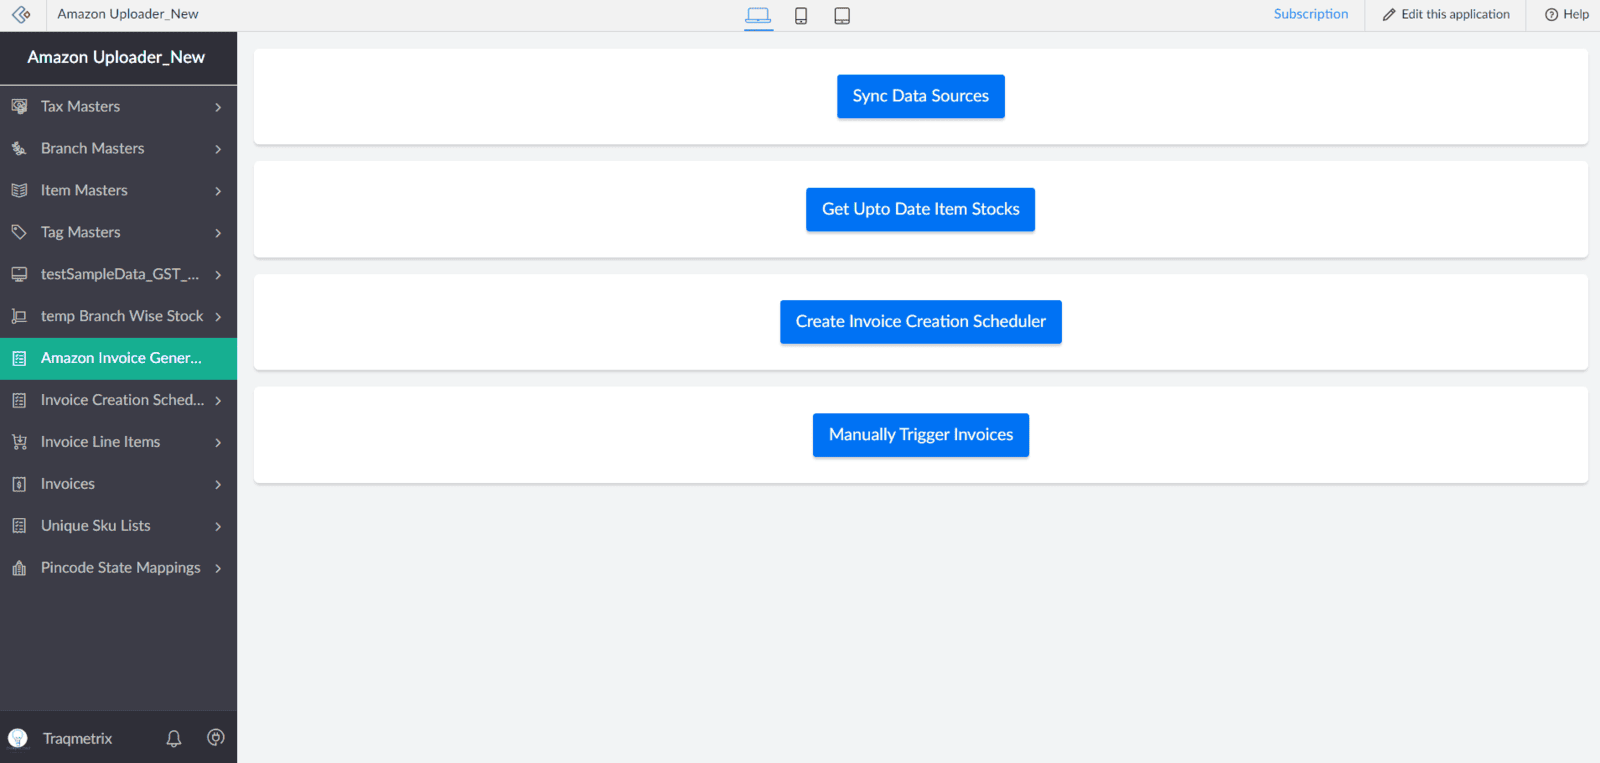Click the temp Branch Wise Stock icon

(x=19, y=316)
